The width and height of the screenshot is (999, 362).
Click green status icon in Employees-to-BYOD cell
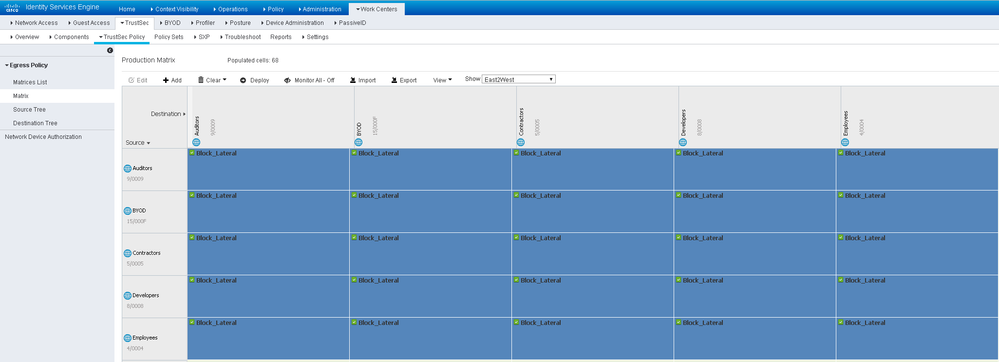pyautogui.click(x=354, y=322)
